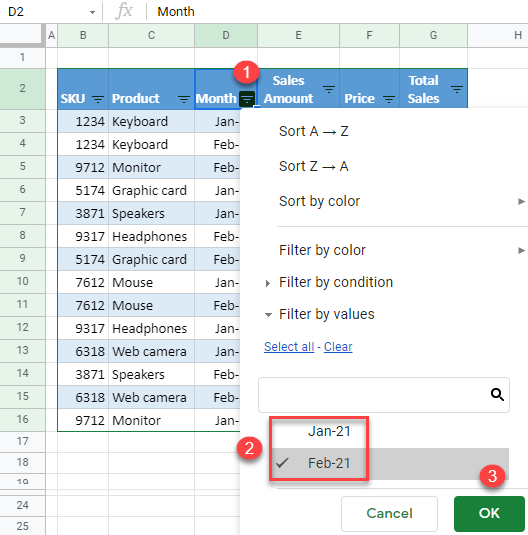Click Web camera cell in row 13
This screenshot has height=535, width=528.
pyautogui.click(x=152, y=351)
